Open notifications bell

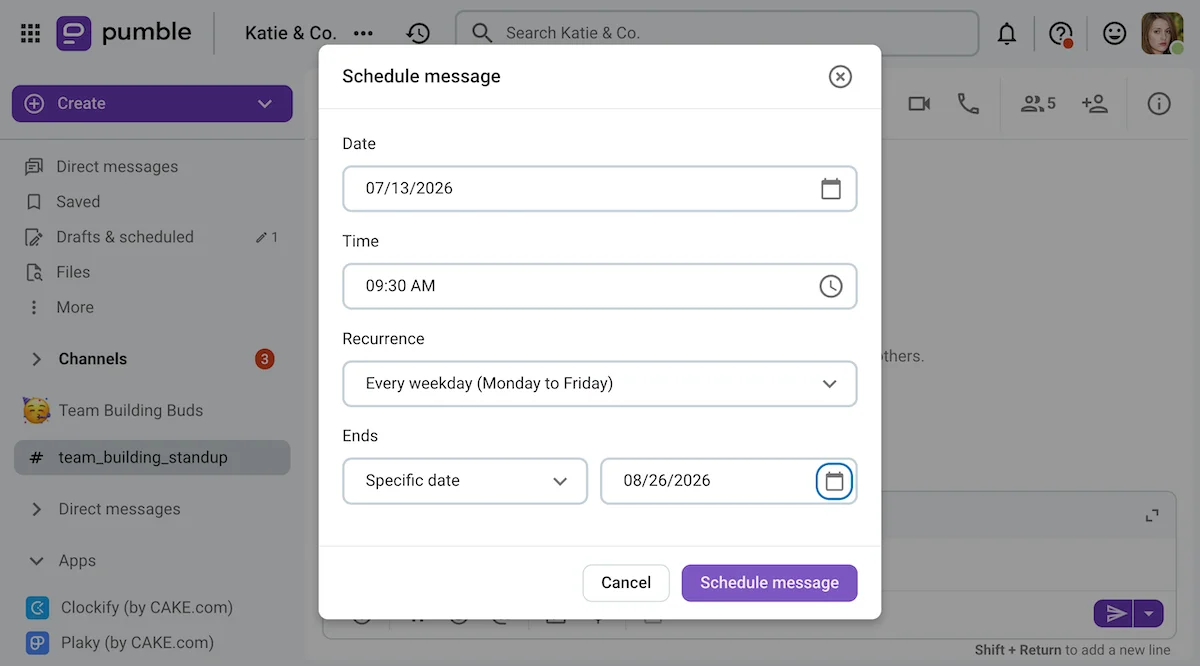(1007, 33)
